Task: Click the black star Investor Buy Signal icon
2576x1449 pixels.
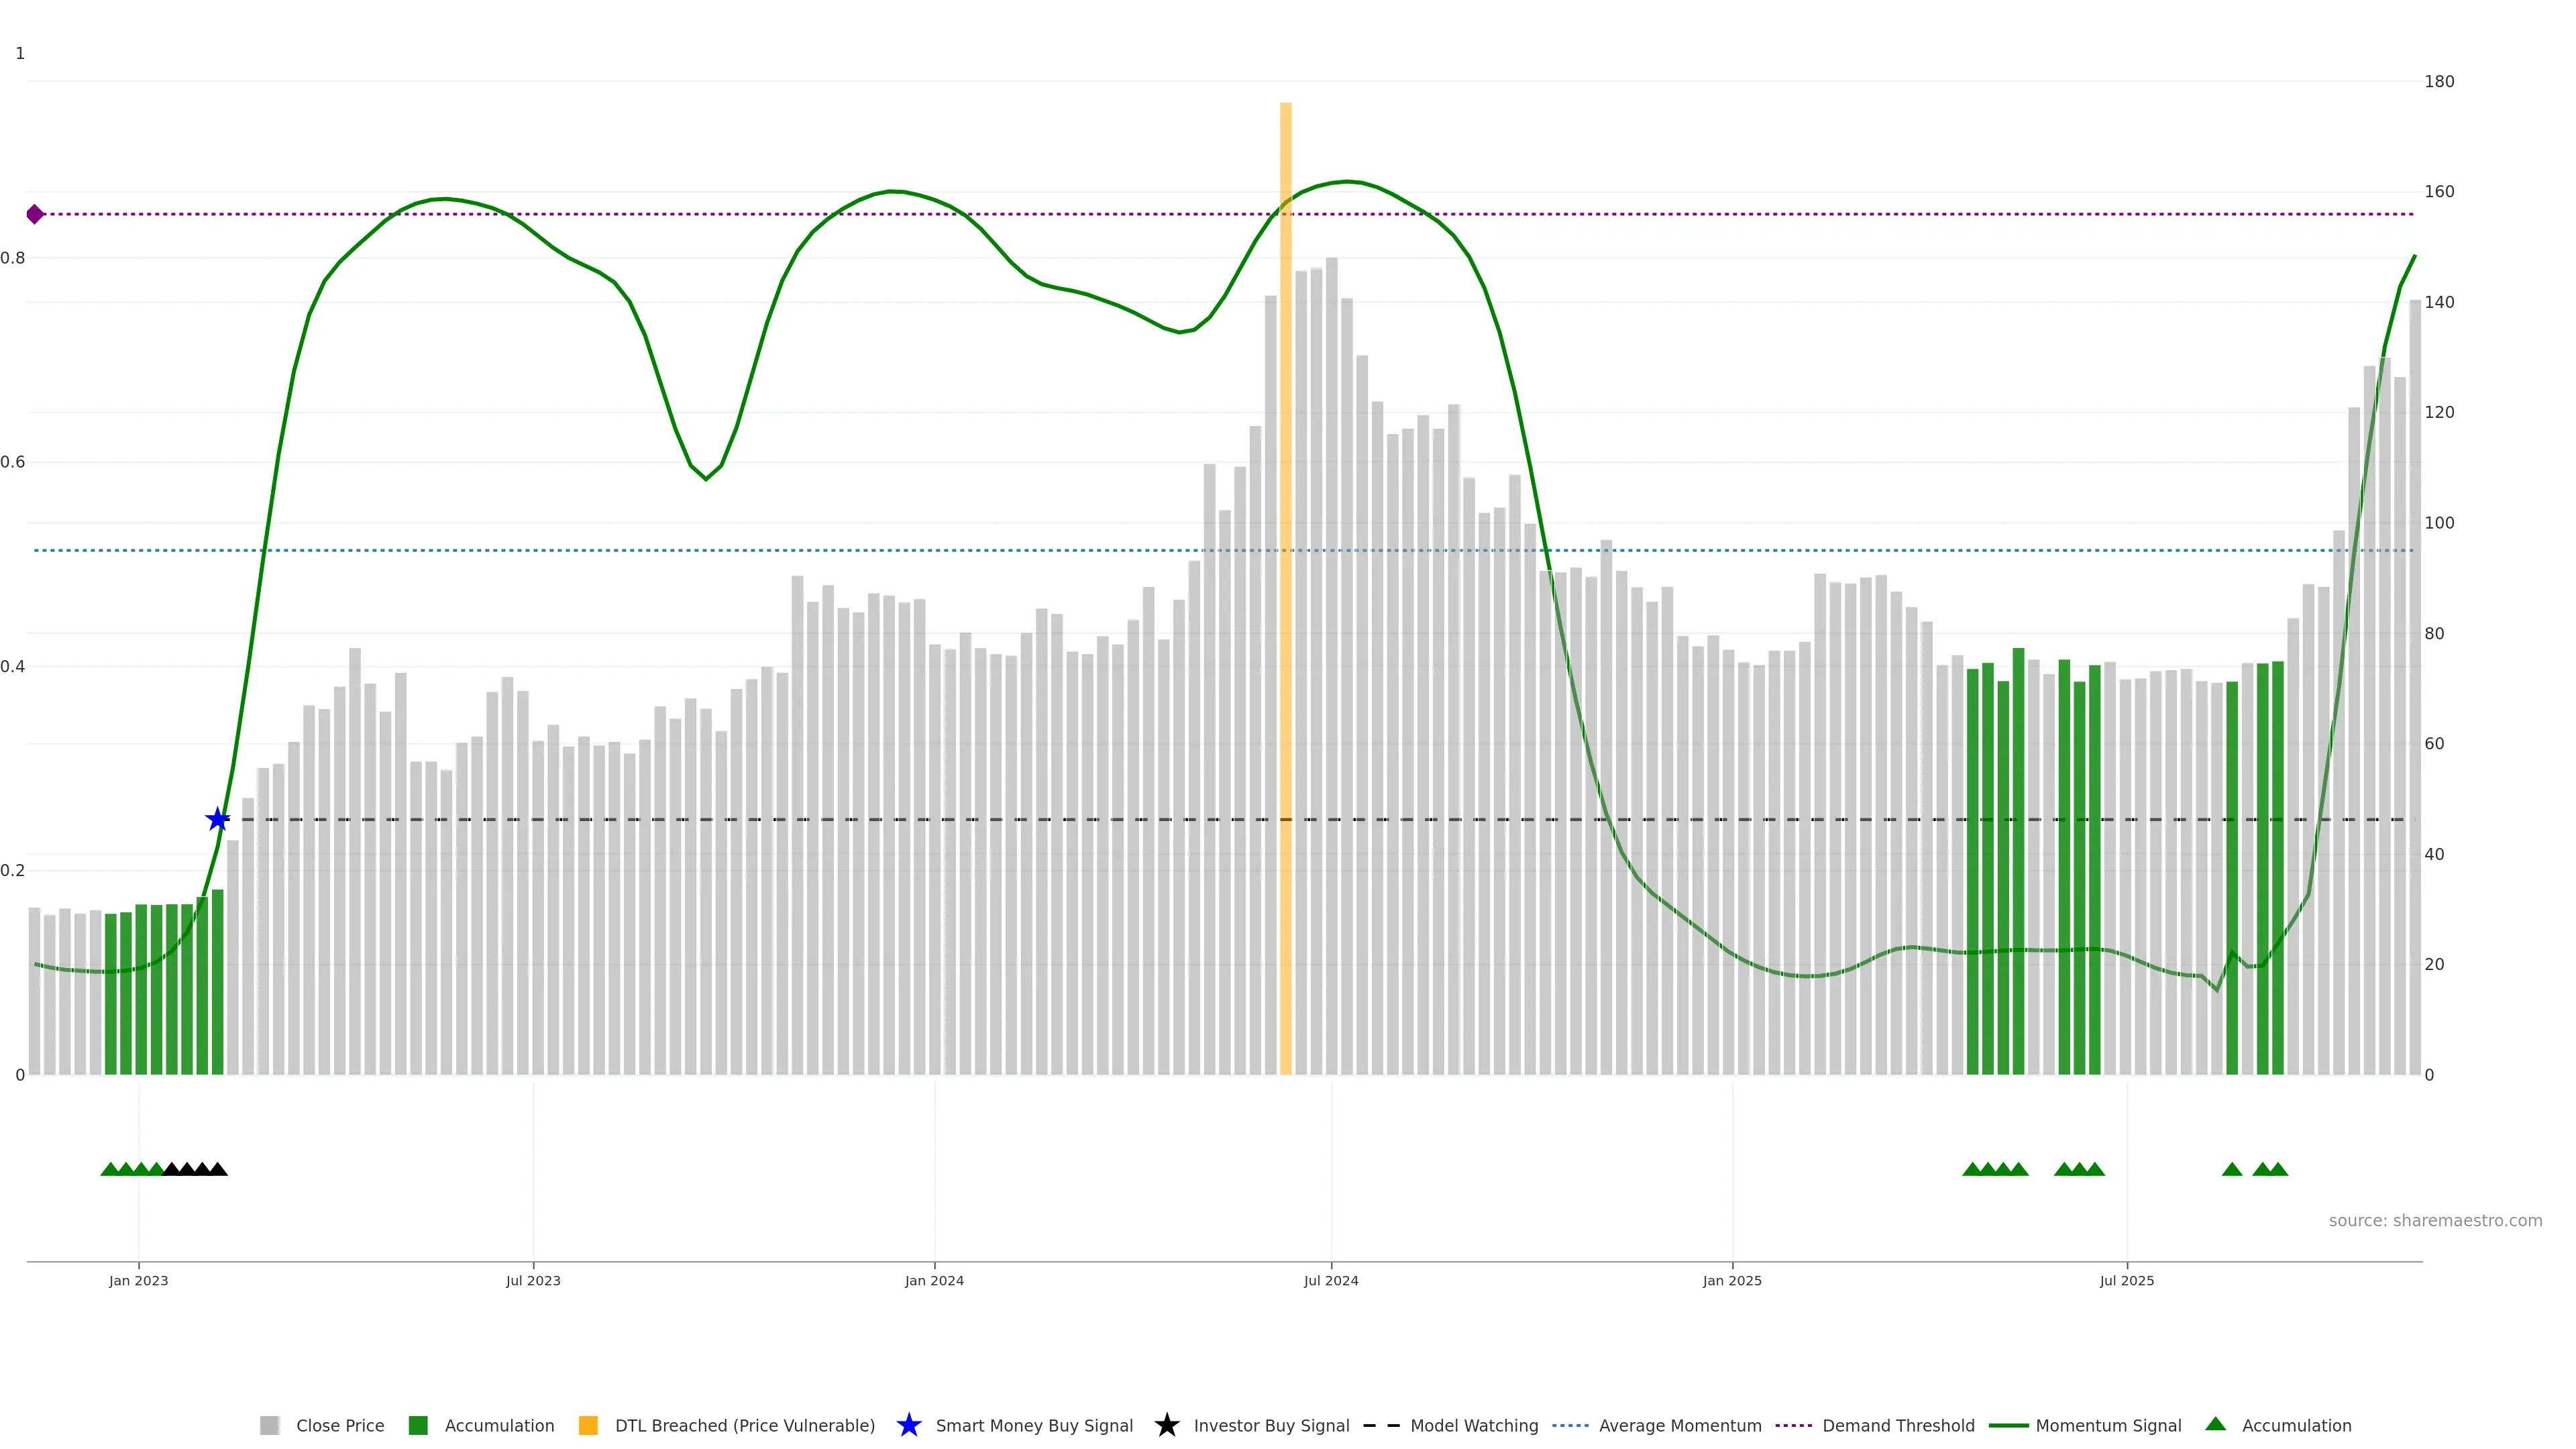Action: [1166, 1425]
